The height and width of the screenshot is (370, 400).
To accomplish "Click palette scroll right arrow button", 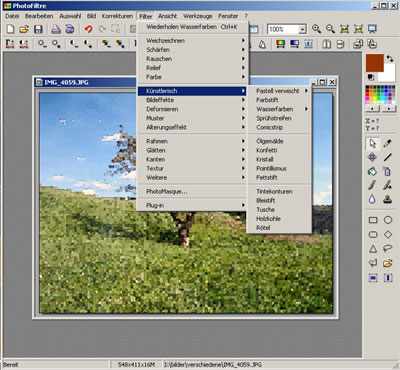I will 389,109.
